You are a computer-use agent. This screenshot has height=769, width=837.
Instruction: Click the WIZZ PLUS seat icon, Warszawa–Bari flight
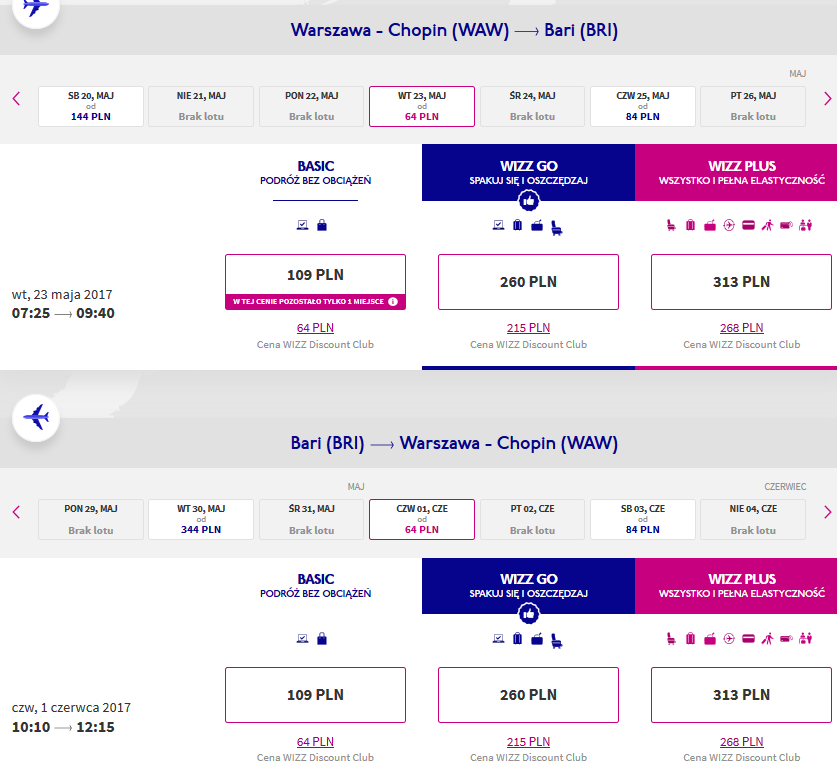(671, 225)
